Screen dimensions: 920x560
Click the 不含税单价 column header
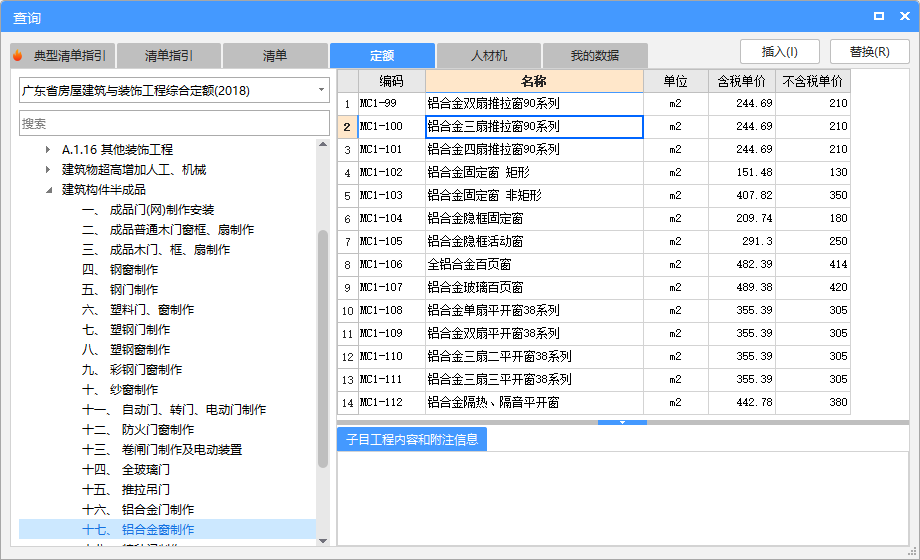[x=813, y=81]
